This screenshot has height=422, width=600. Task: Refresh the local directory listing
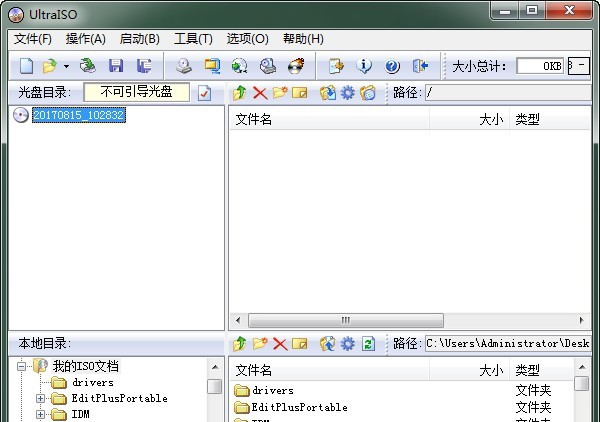click(x=368, y=344)
